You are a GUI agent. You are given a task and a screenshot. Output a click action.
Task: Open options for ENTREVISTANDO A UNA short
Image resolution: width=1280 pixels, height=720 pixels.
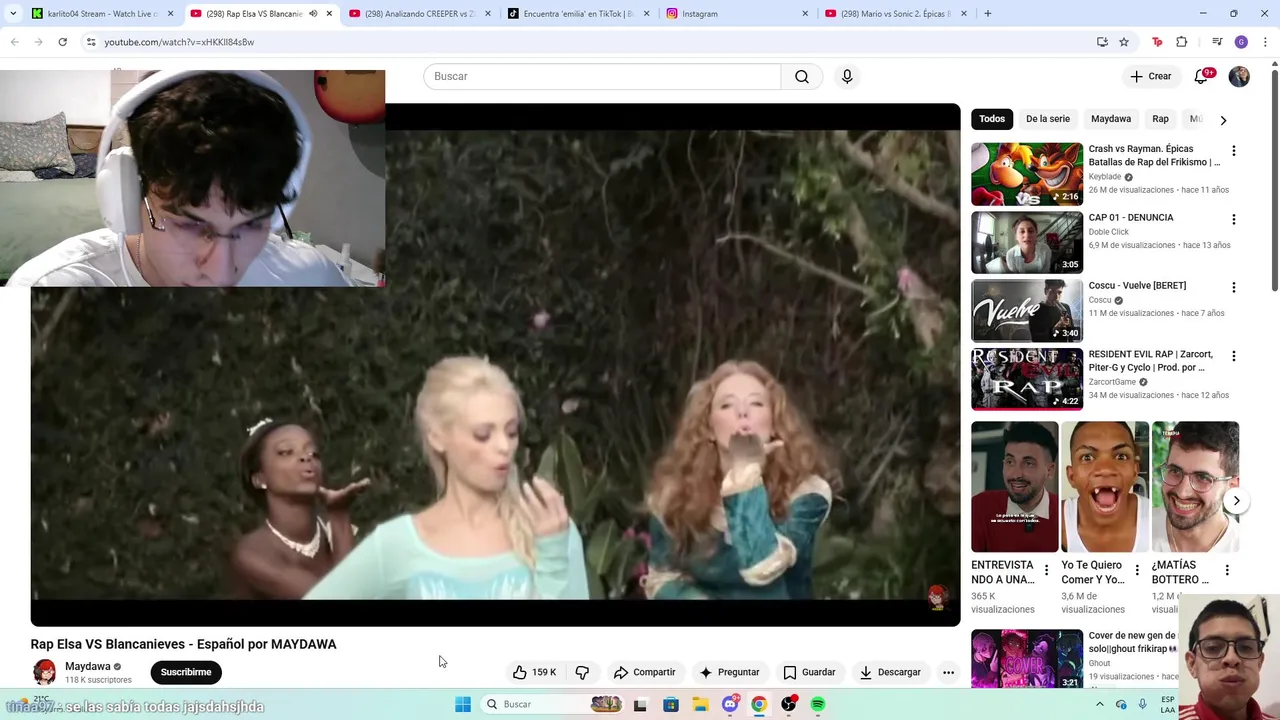(x=1046, y=570)
